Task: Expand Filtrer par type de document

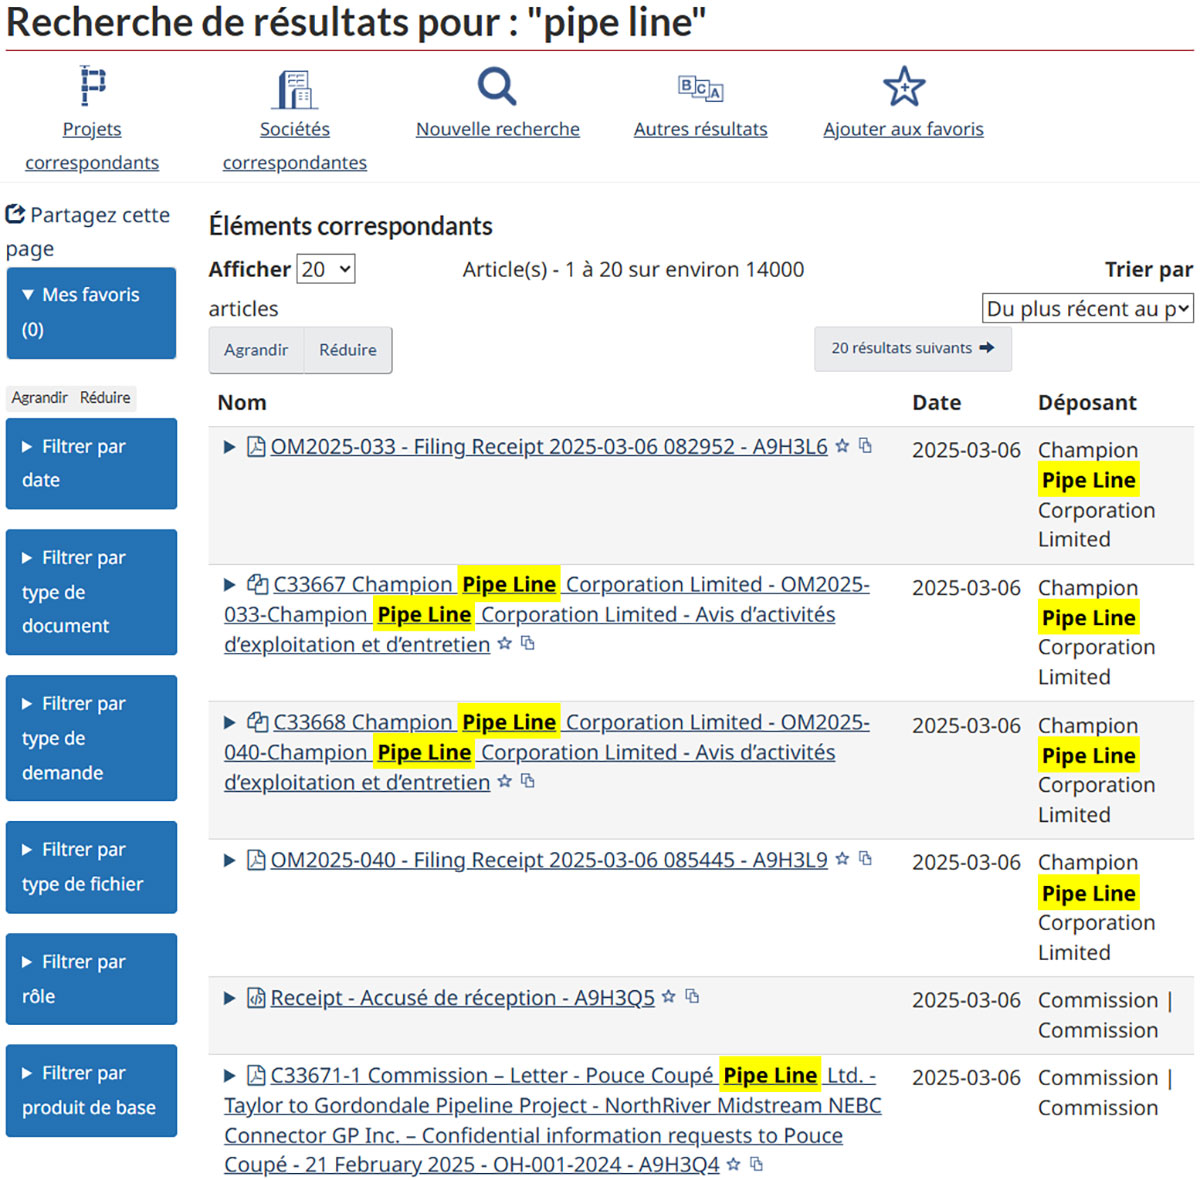Action: (x=91, y=592)
